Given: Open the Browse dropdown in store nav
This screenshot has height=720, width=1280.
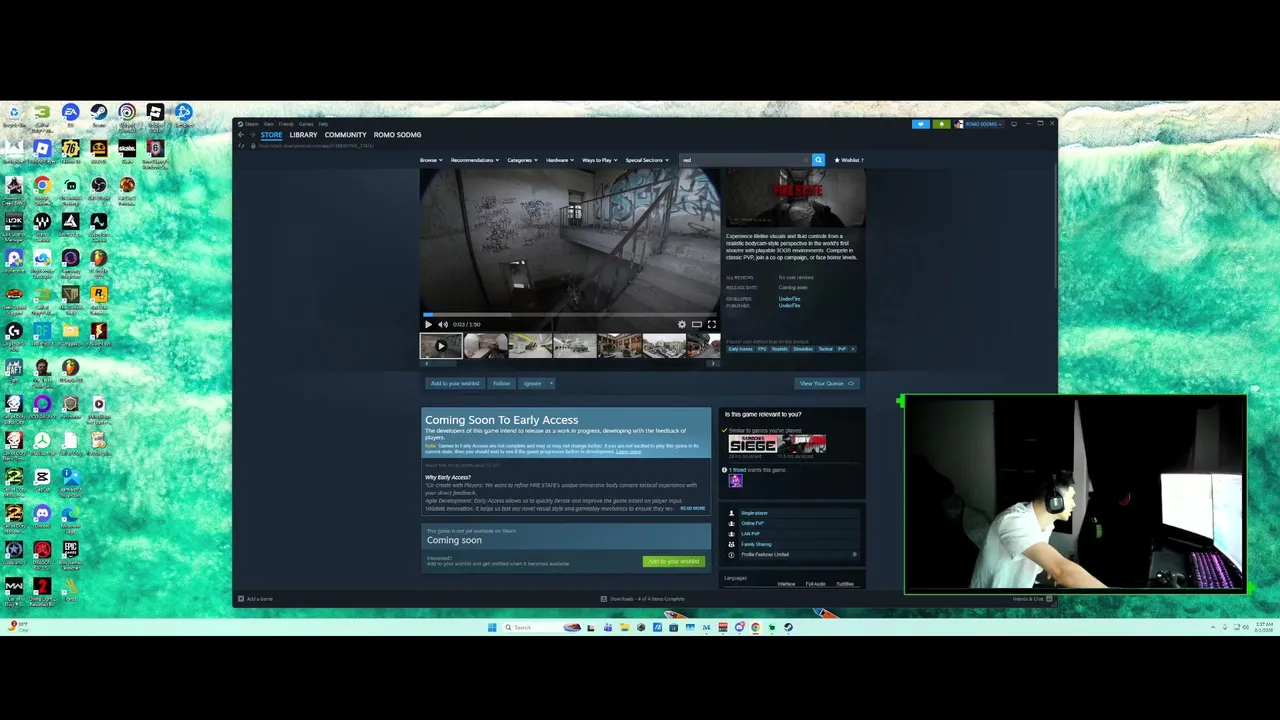Looking at the screenshot, I should pyautogui.click(x=430, y=160).
